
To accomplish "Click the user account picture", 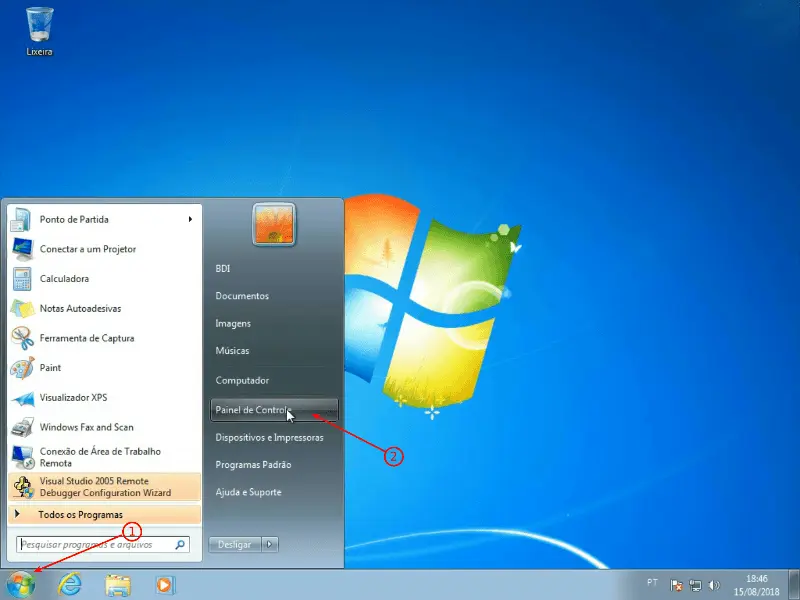I will (x=274, y=224).
